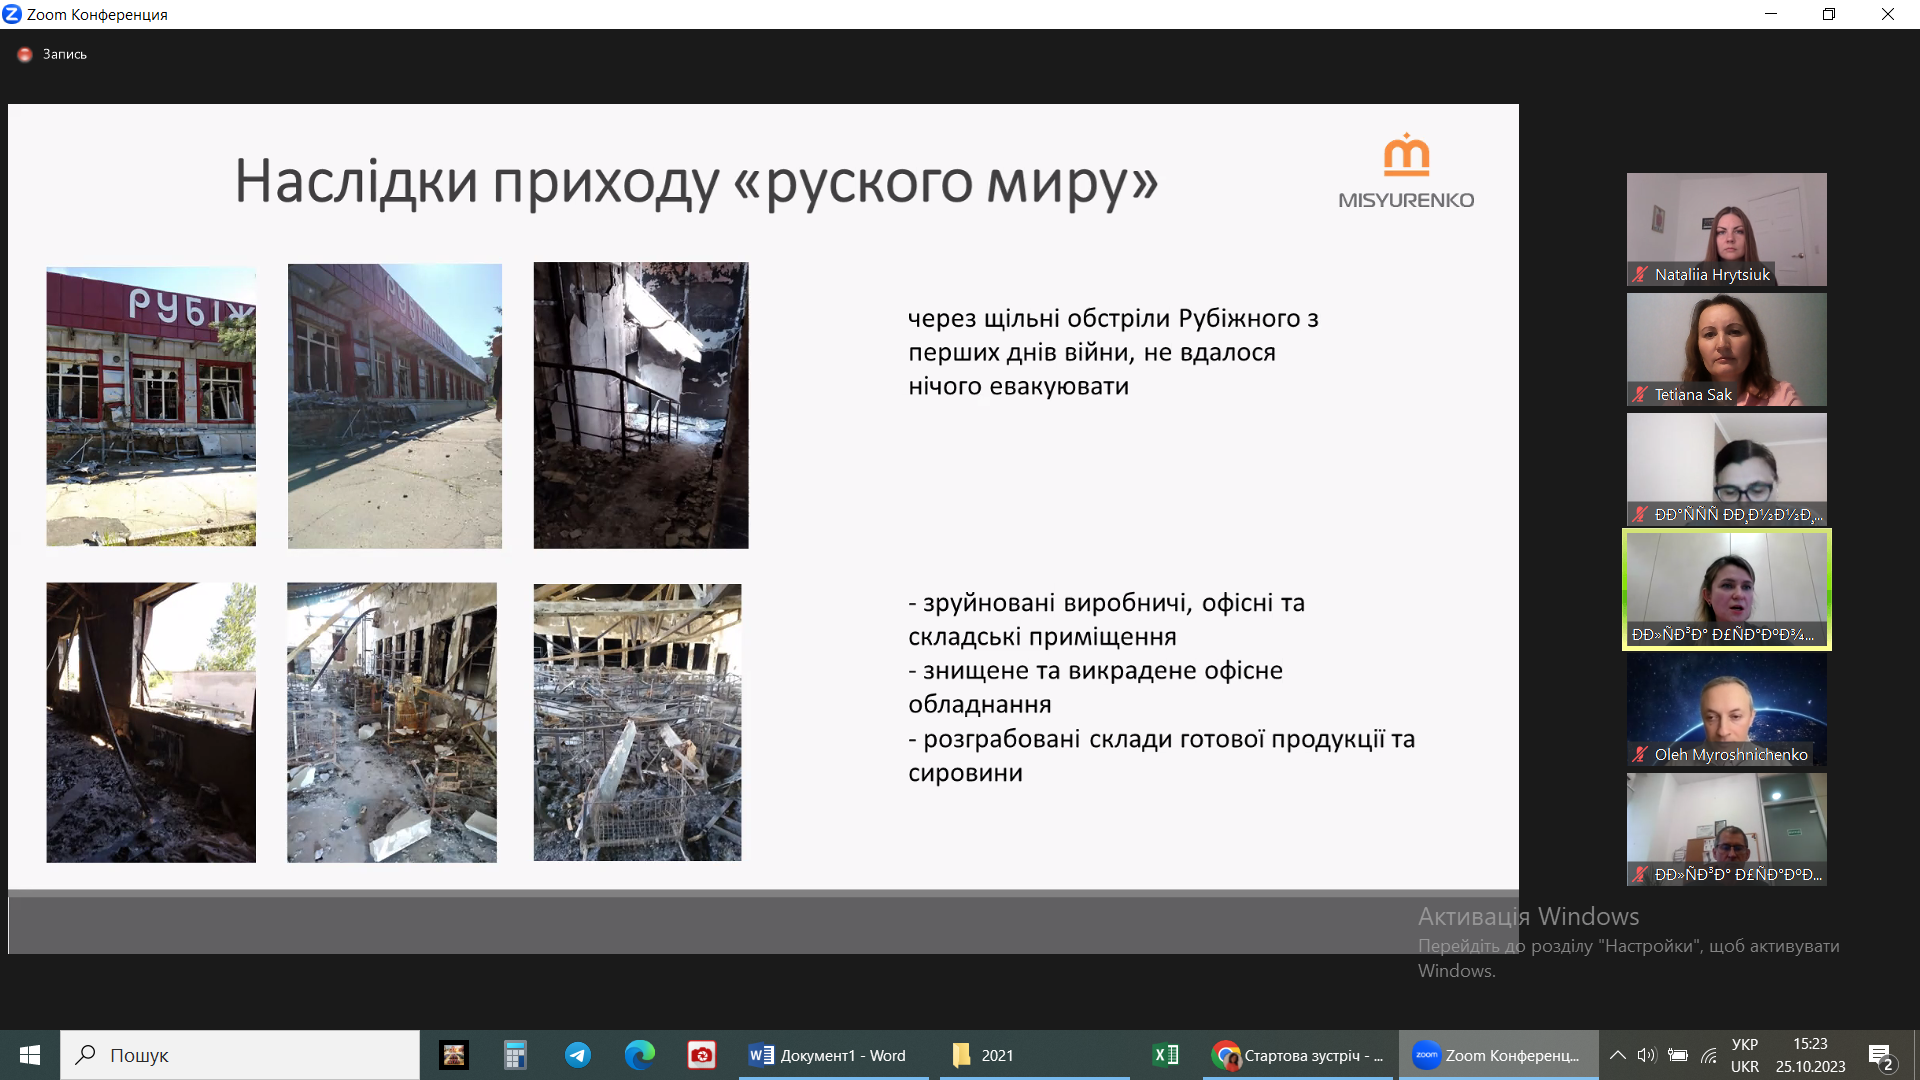Click the Wi-Fi icon in the system tray
This screenshot has height=1080, width=1920.
click(1709, 1055)
